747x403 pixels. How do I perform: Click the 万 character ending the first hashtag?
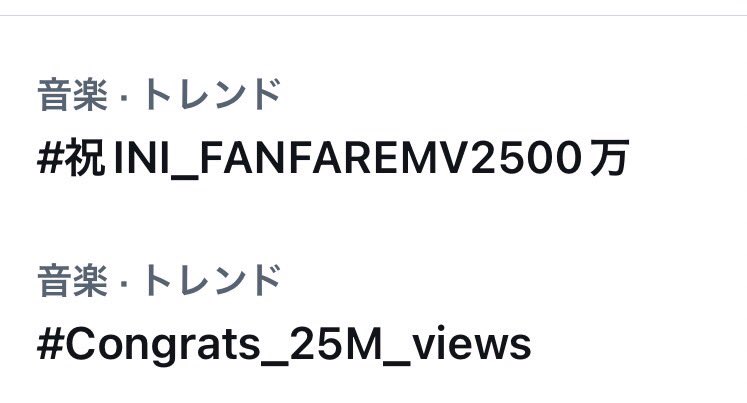click(609, 158)
